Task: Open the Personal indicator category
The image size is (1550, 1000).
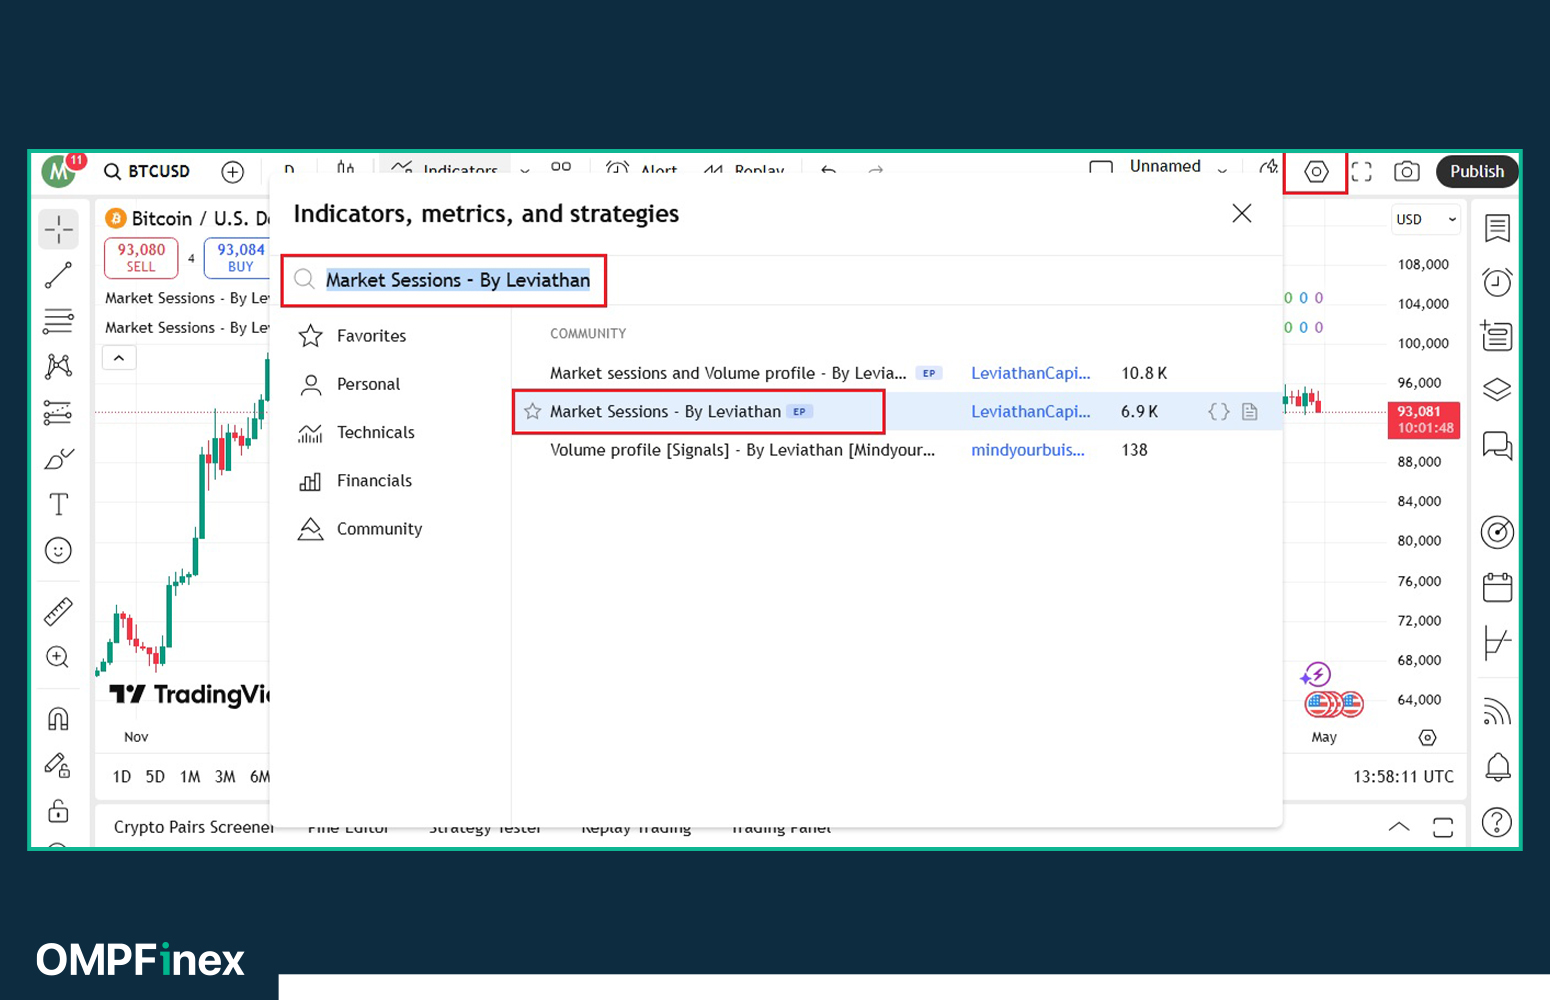Action: tap(390, 384)
